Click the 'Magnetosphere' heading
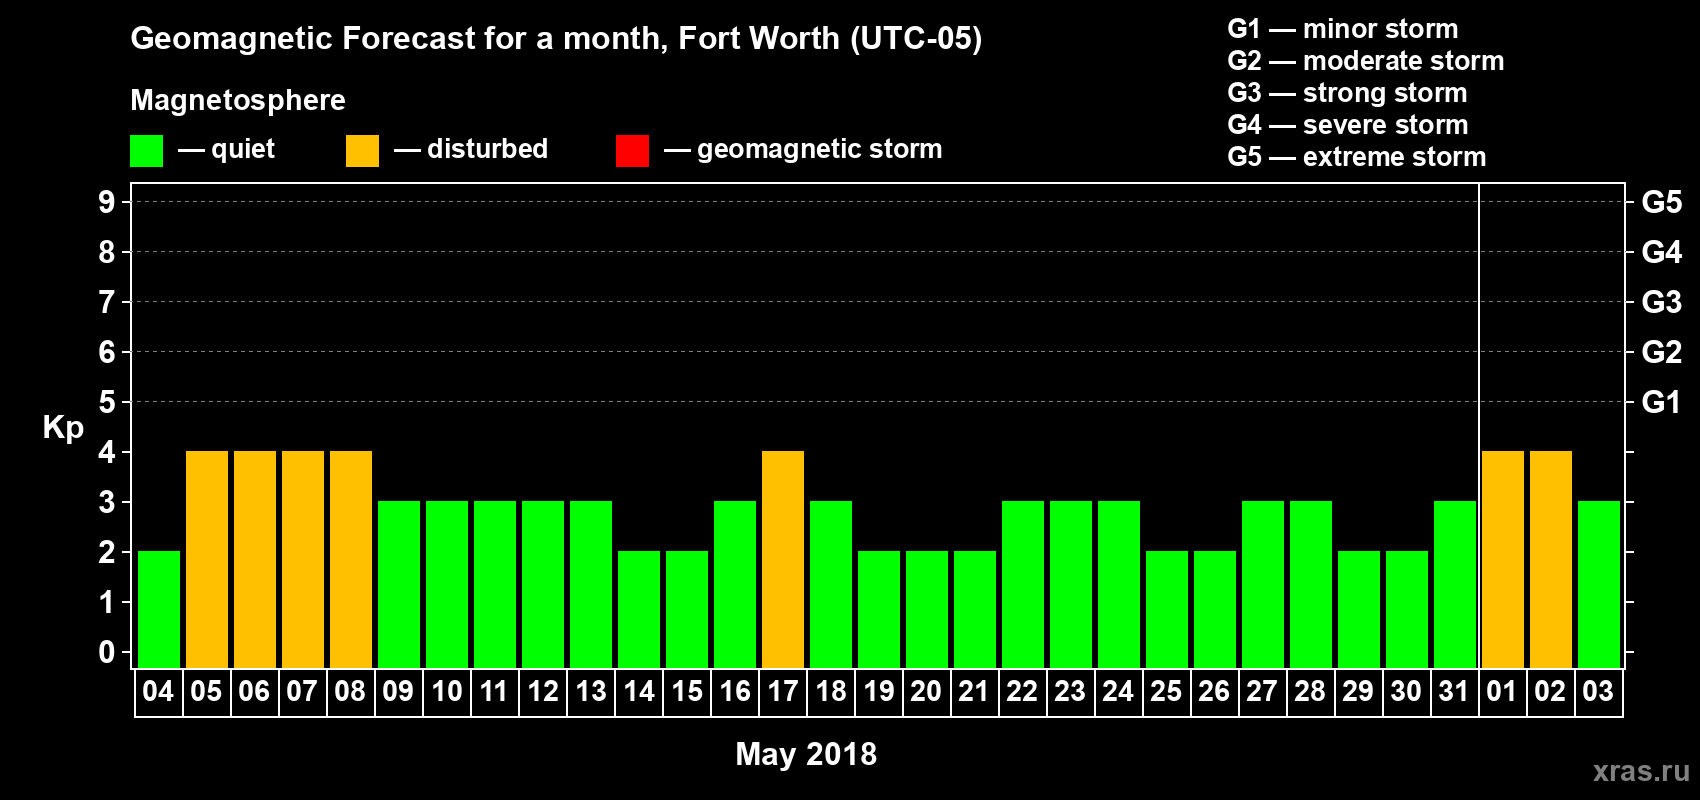This screenshot has height=800, width=1700. 238,100
